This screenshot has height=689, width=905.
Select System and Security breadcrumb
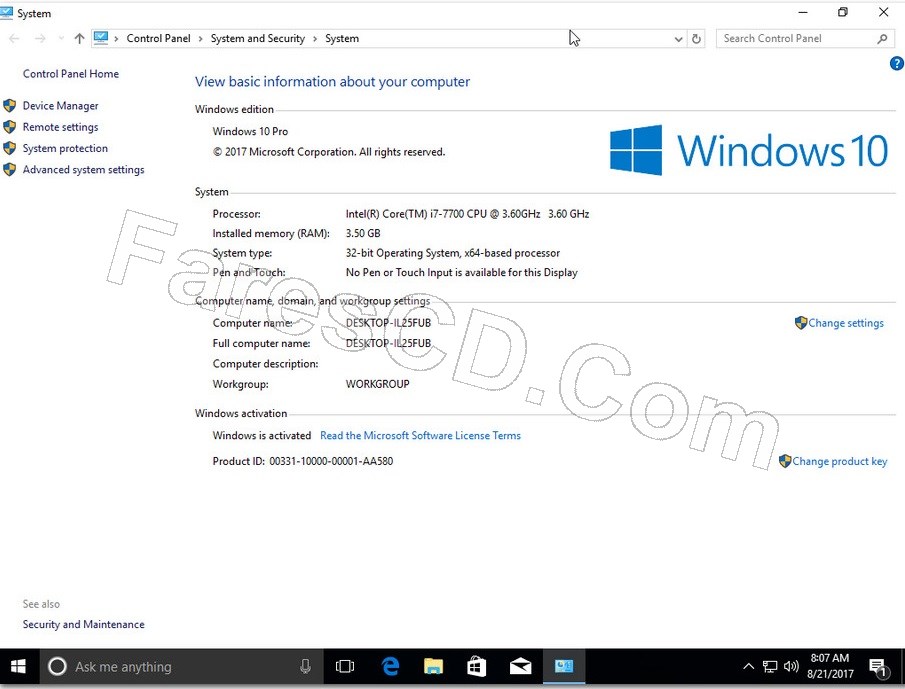[x=257, y=39]
